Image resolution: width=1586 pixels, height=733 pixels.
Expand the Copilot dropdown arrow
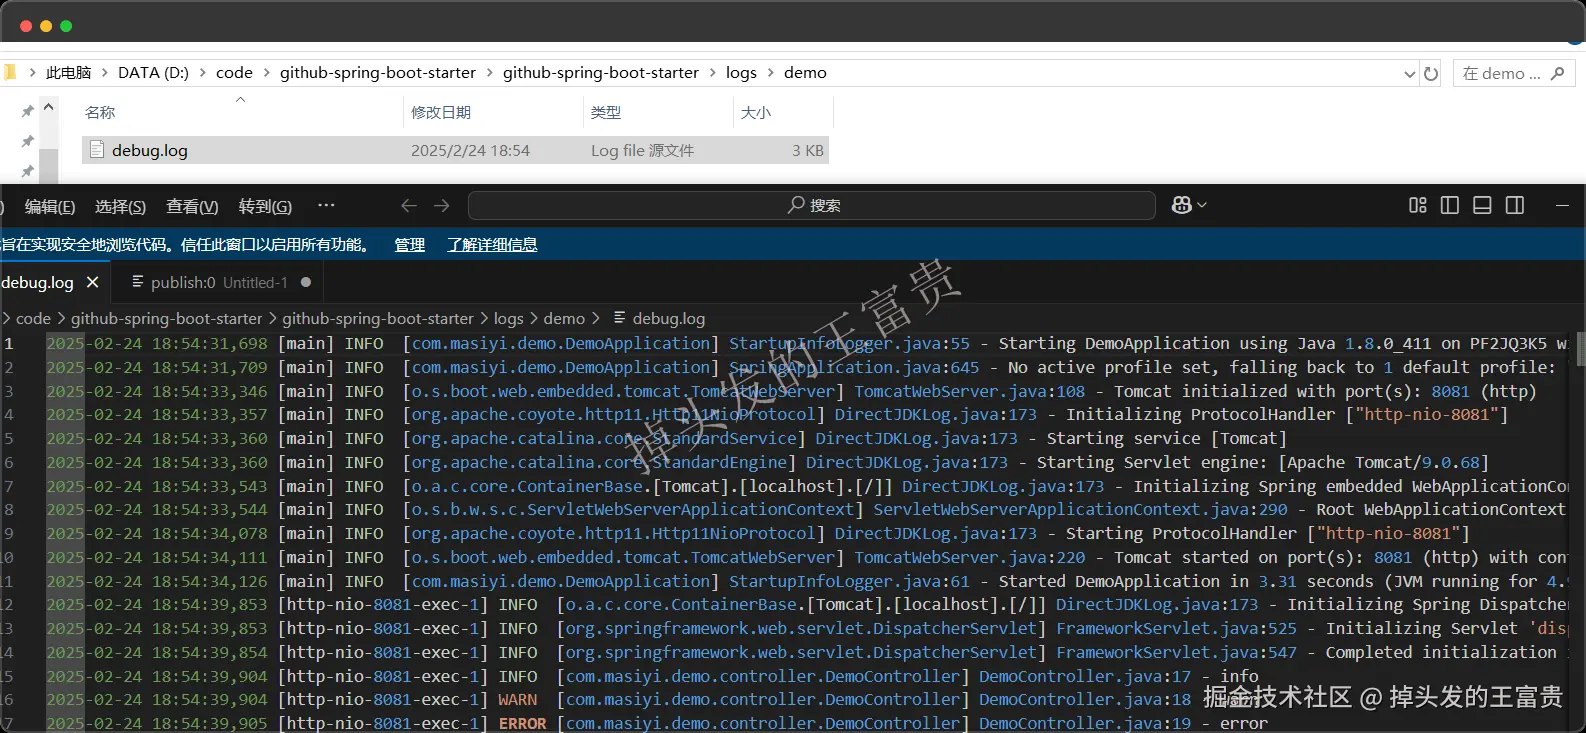(x=1202, y=205)
